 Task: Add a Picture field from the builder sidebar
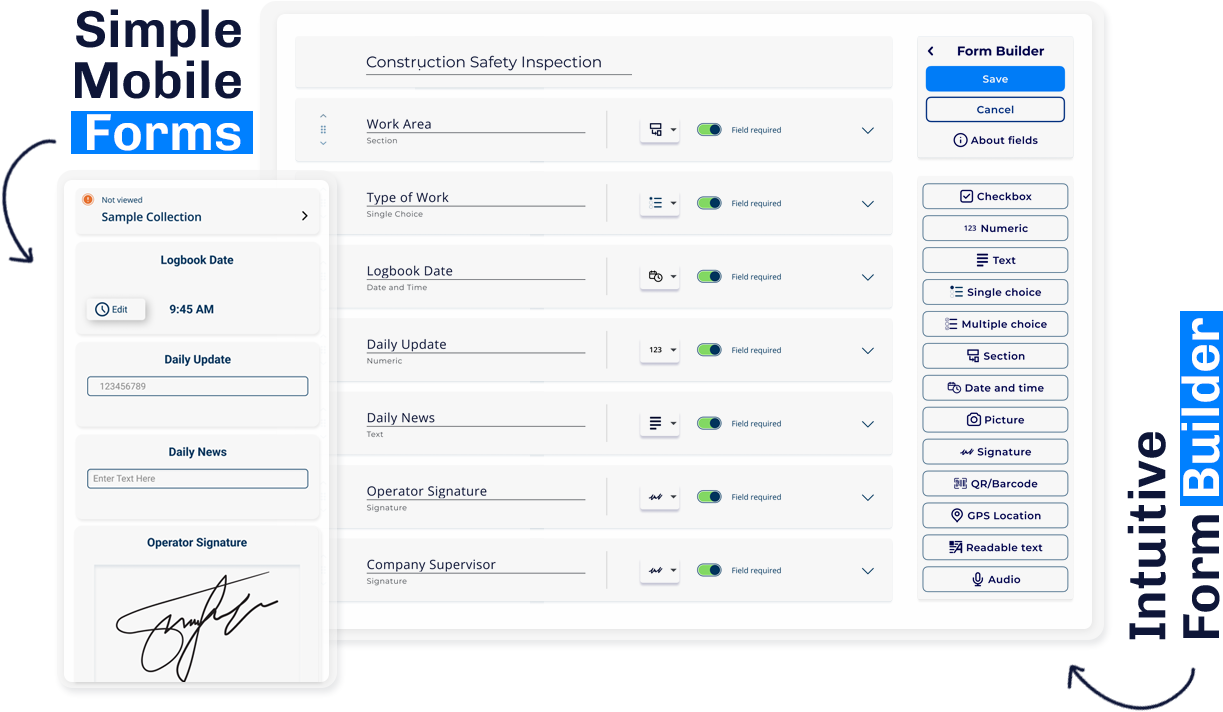(x=994, y=419)
